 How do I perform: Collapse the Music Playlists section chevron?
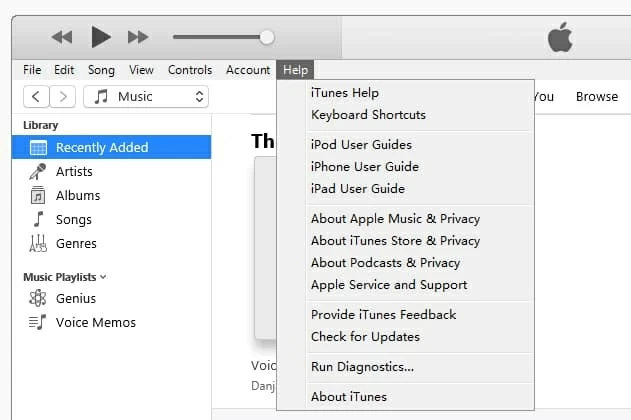(103, 277)
